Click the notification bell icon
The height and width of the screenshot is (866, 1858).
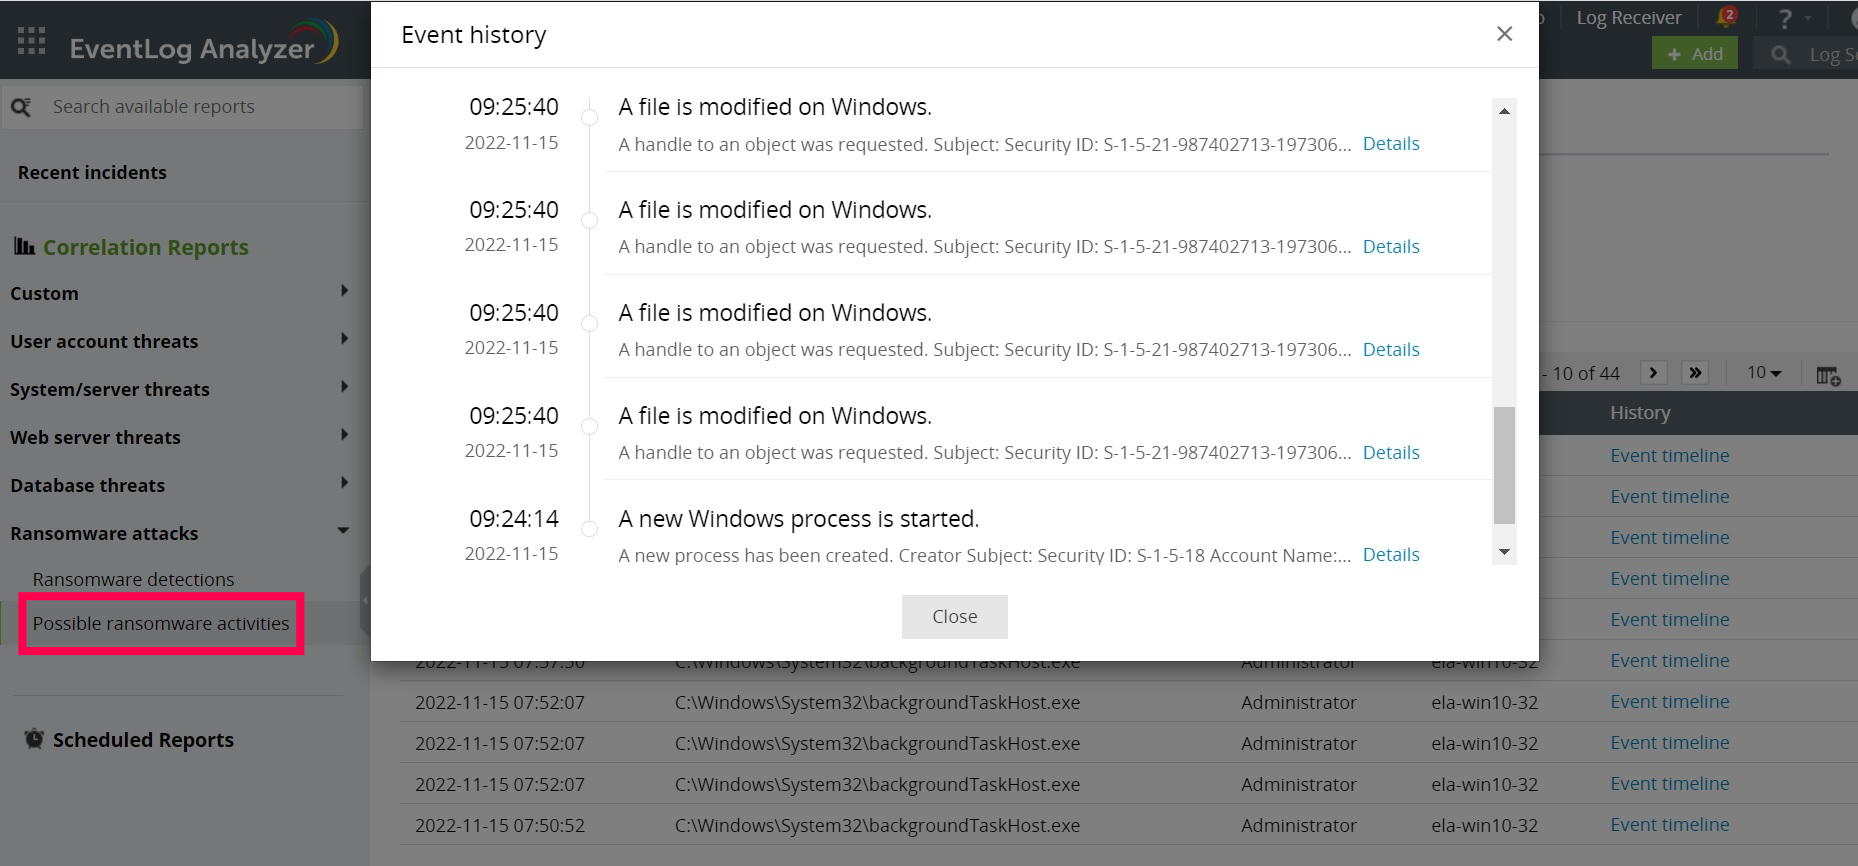[1725, 17]
